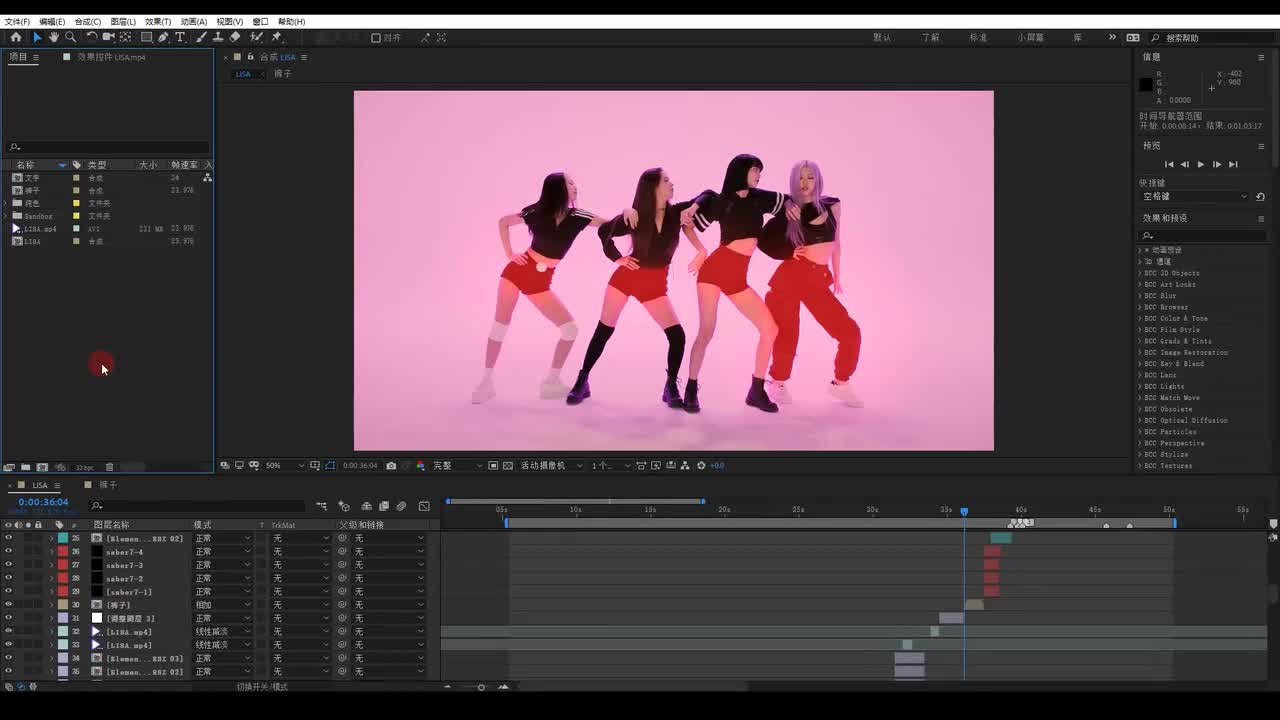This screenshot has height=720, width=1280.
Task: Click teal label color swatch of layer 25
Action: click(x=63, y=538)
